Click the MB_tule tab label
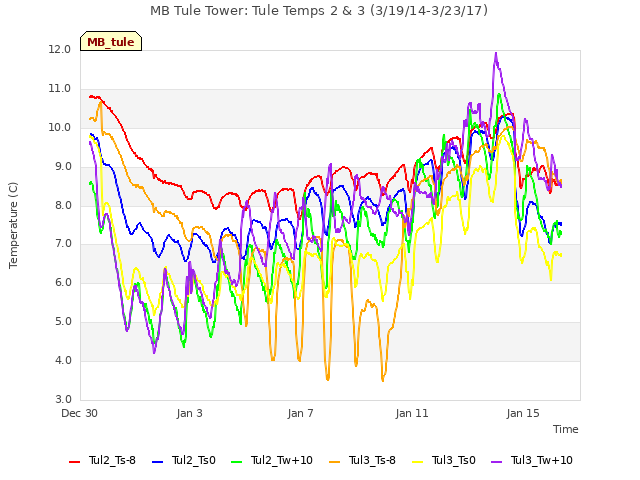Viewport: 640px width, 480px height. 111,42
